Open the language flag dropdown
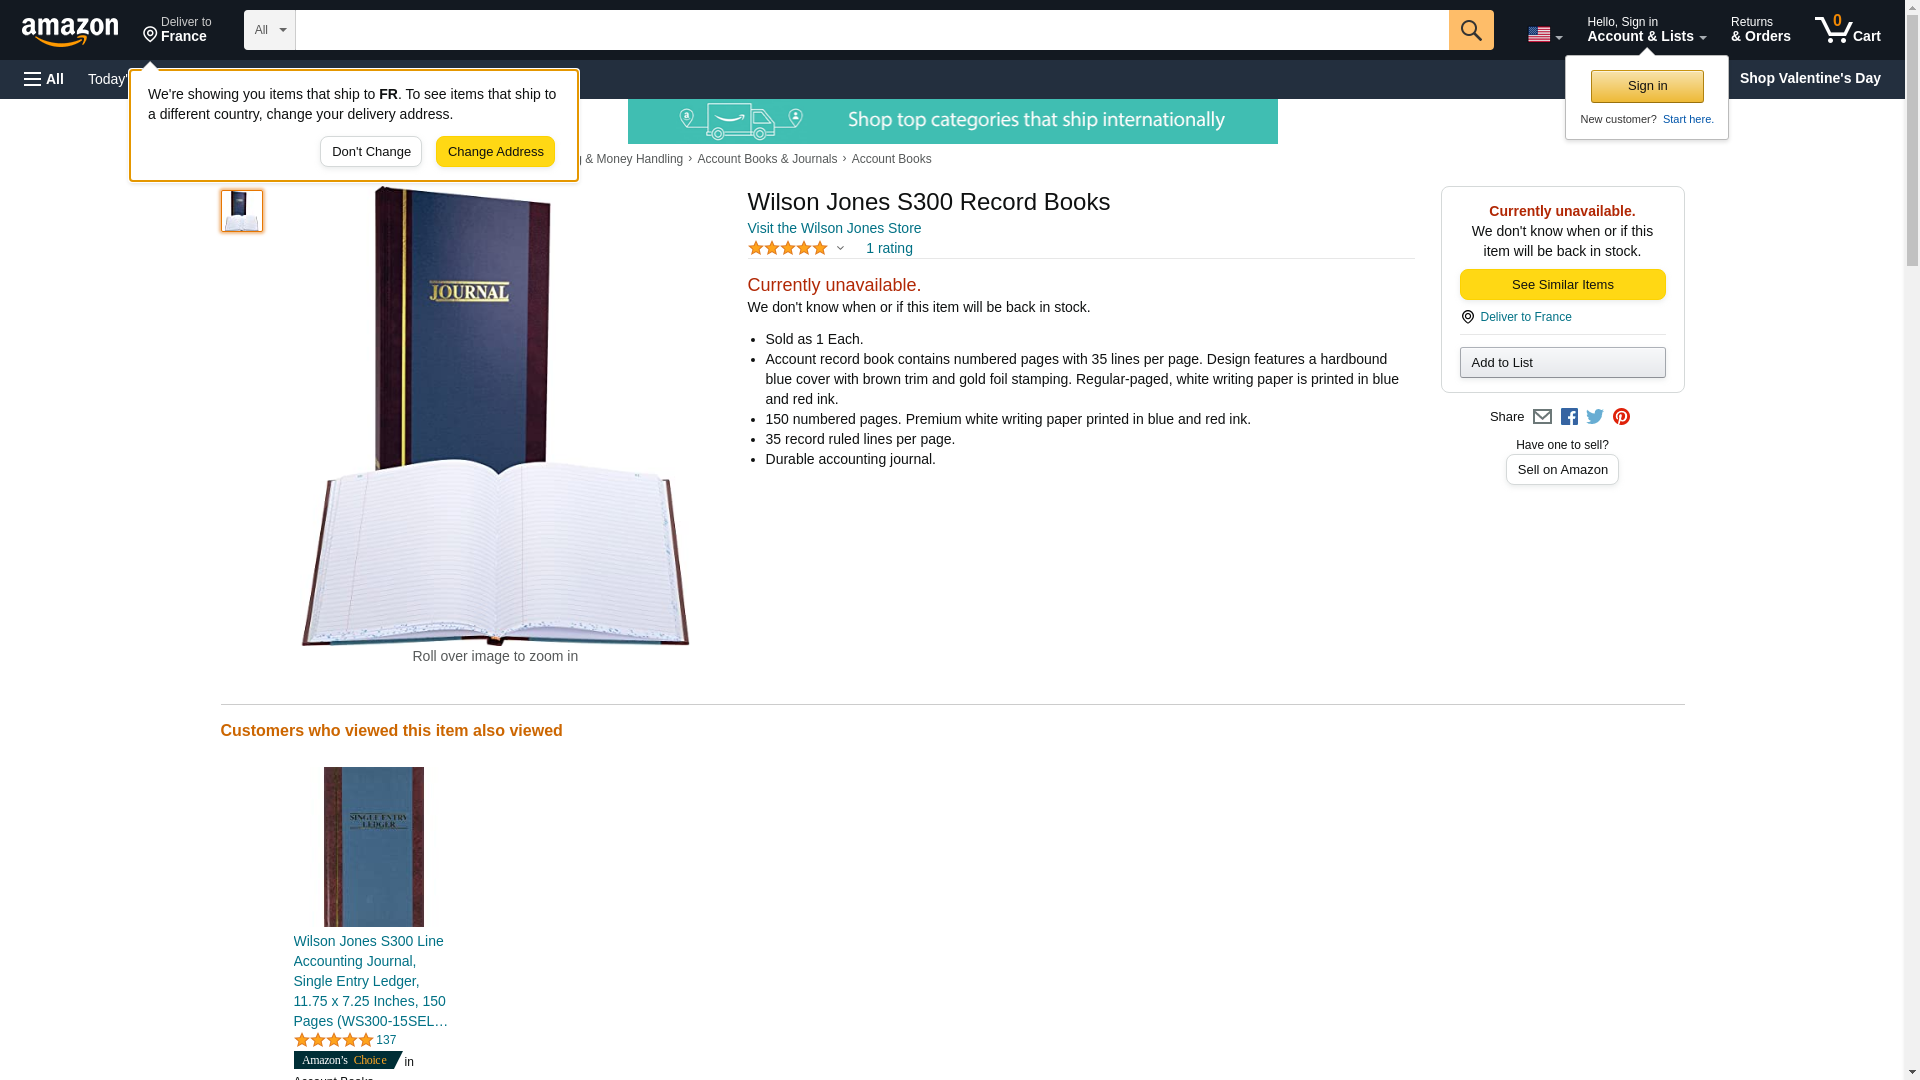 [1545, 34]
